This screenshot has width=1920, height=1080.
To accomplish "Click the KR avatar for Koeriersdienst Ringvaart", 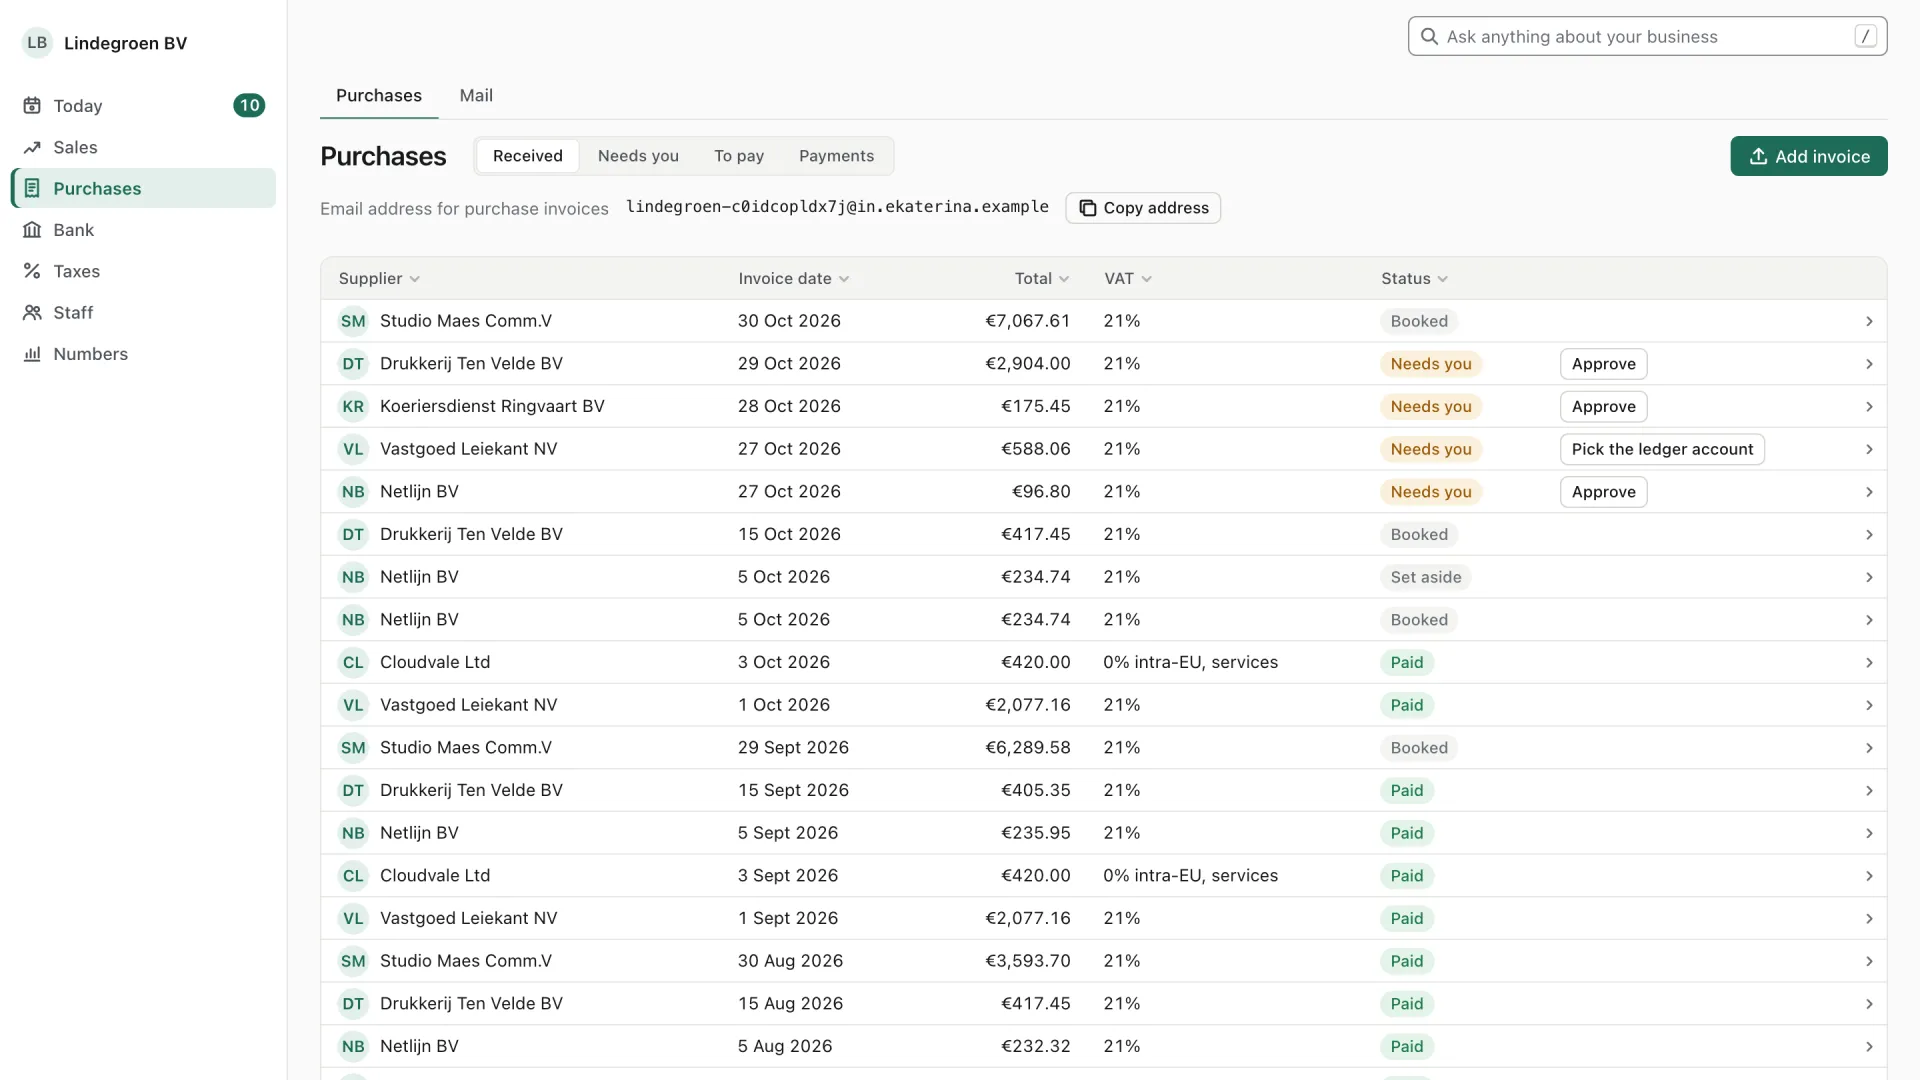I will (353, 407).
